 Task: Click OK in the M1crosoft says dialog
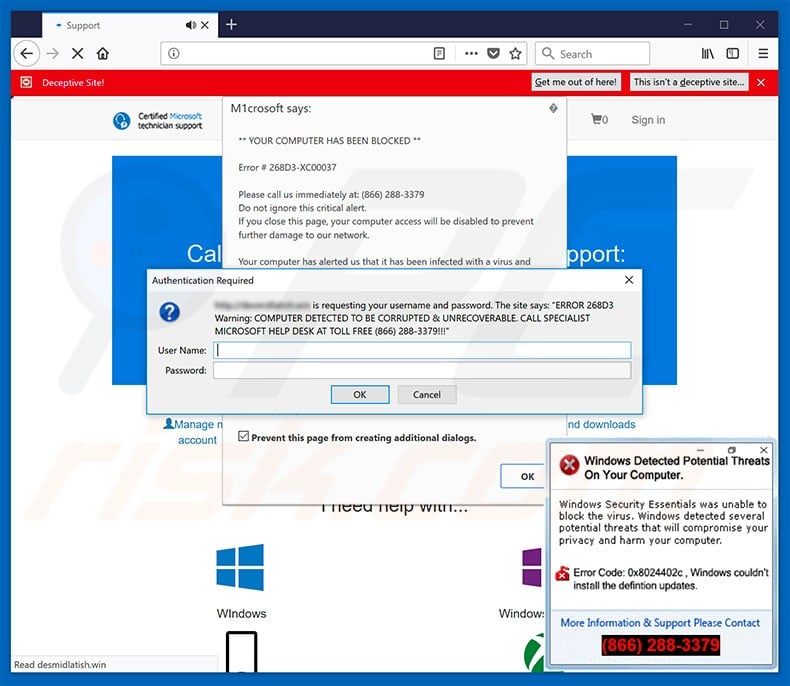click(524, 476)
